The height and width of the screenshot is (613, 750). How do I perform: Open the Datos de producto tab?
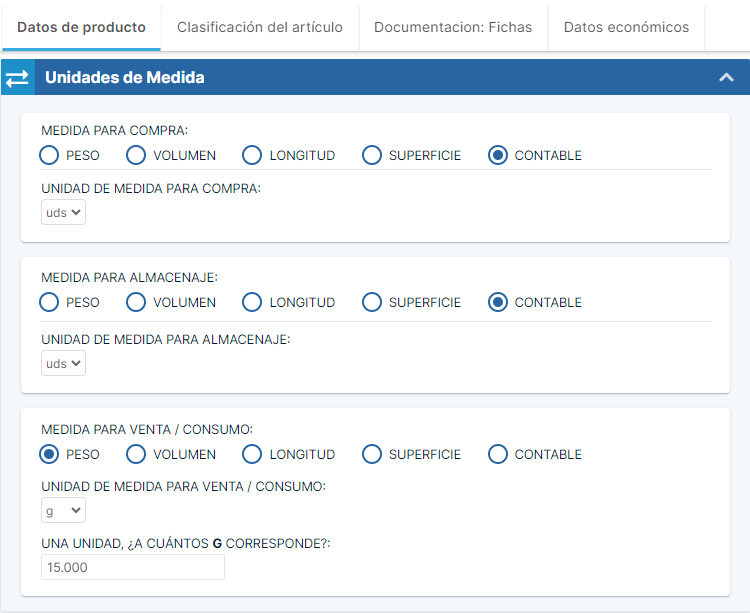pos(81,27)
